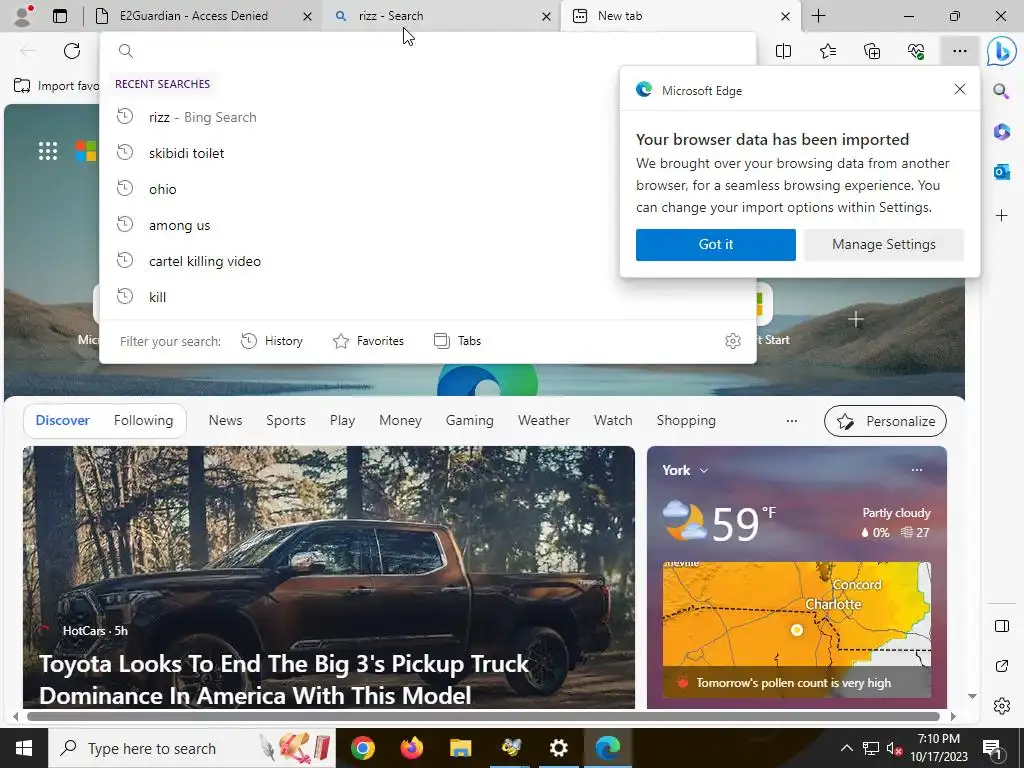Select the Discover feed tab
Screen dimensions: 1024x768
tap(62, 421)
